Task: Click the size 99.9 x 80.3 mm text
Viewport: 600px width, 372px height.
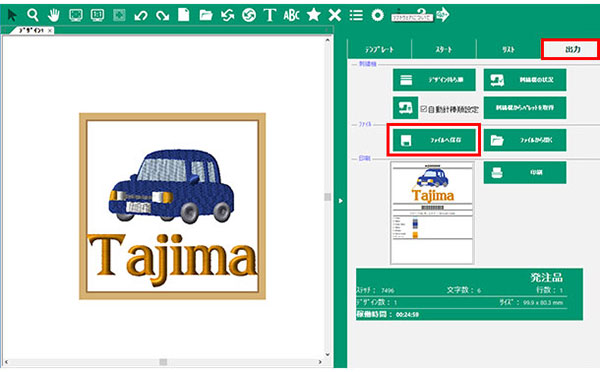Action: [x=532, y=302]
